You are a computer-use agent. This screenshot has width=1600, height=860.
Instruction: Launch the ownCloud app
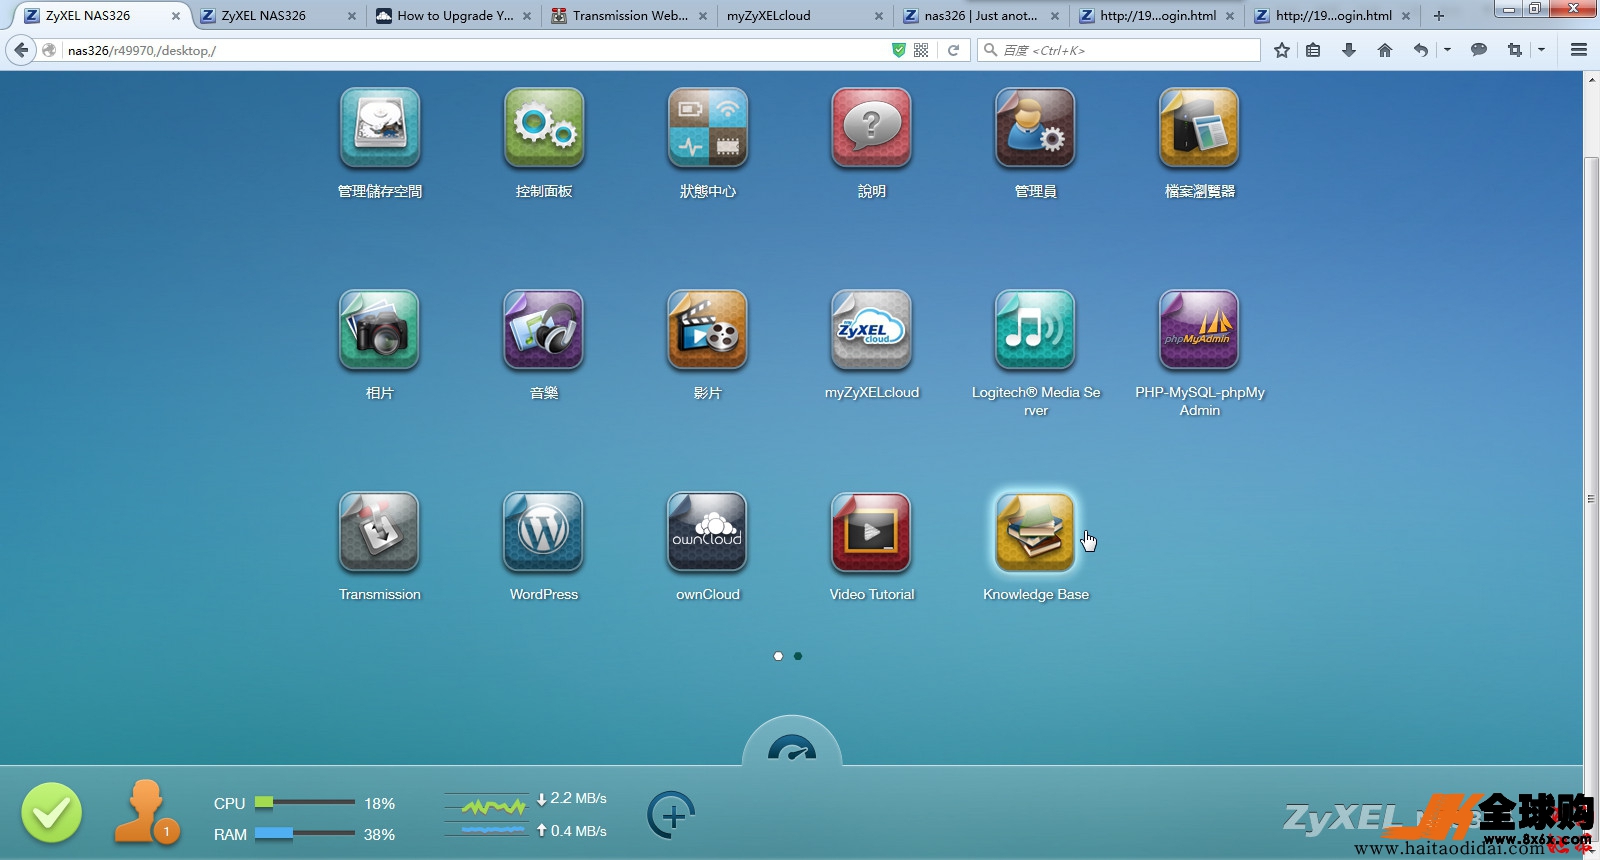tap(708, 532)
